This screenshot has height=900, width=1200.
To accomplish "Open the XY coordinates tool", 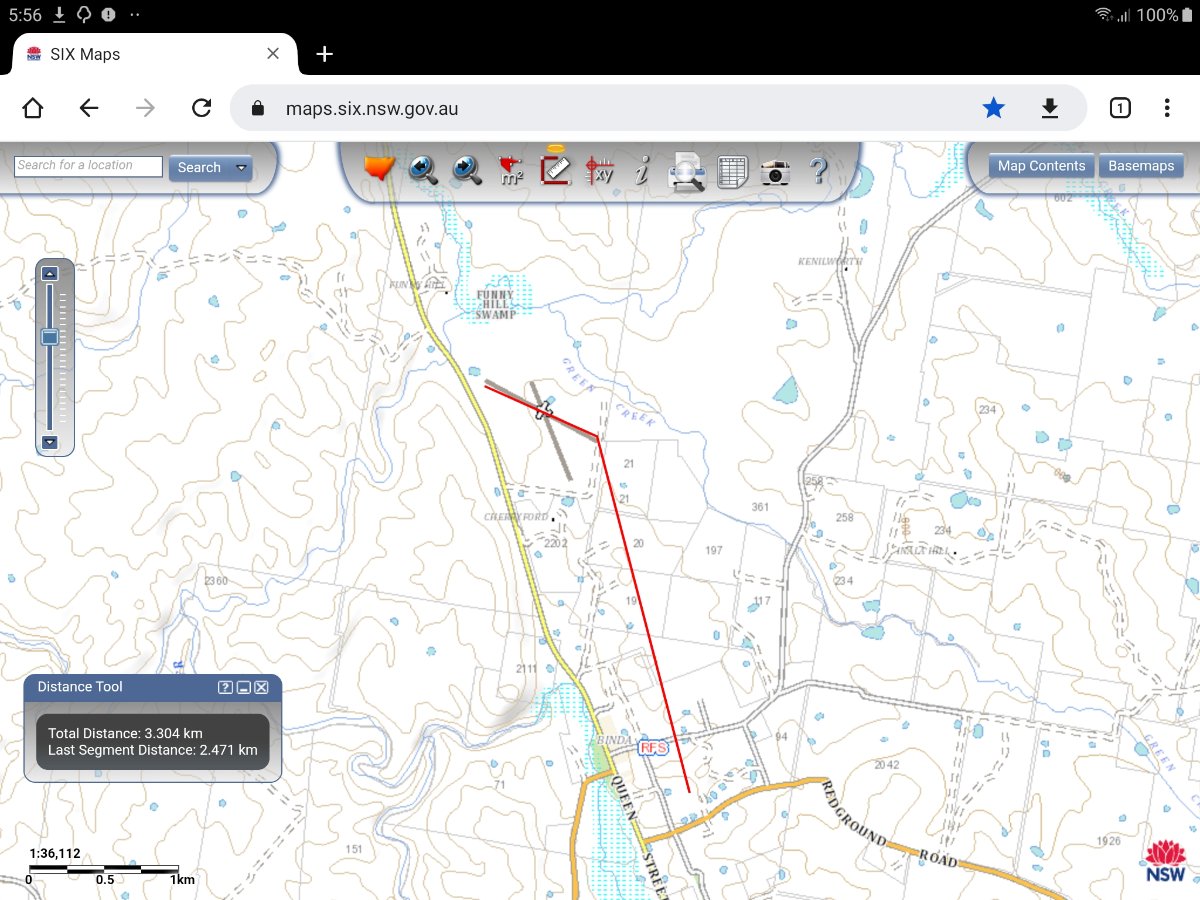I will pos(599,170).
